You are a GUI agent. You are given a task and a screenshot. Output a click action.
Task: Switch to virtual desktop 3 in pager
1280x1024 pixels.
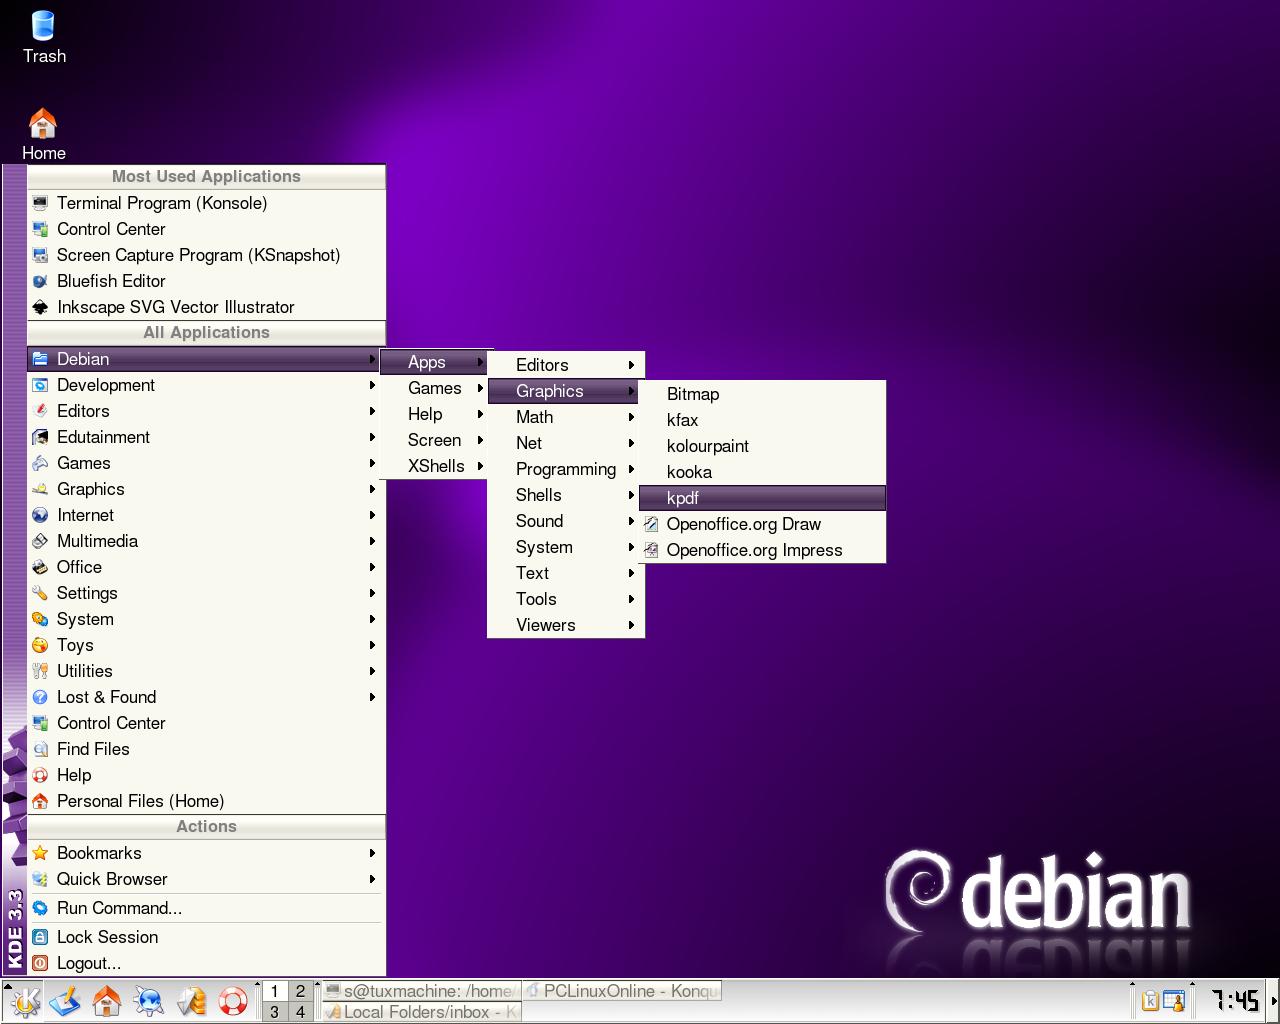click(x=274, y=1012)
